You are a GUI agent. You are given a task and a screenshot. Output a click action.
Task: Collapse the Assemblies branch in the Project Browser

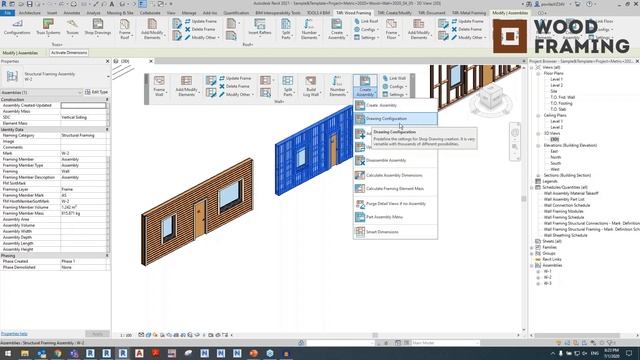pyautogui.click(x=532, y=265)
